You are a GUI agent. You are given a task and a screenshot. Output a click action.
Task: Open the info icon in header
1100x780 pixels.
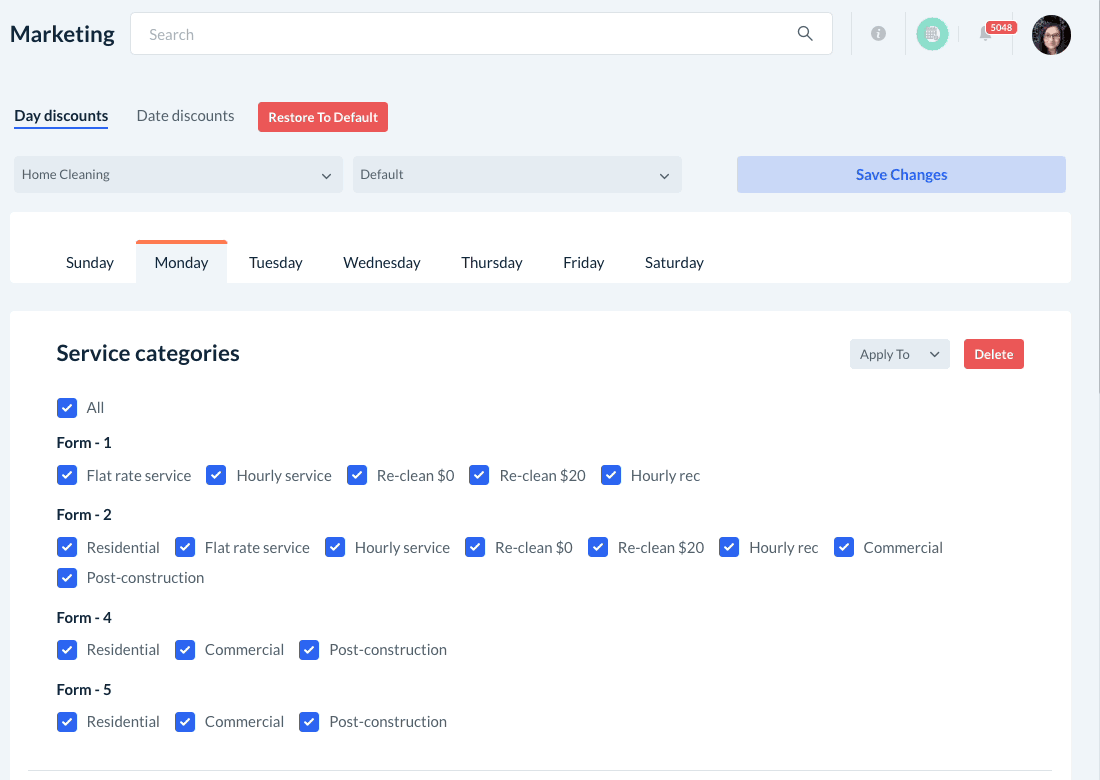click(x=878, y=34)
